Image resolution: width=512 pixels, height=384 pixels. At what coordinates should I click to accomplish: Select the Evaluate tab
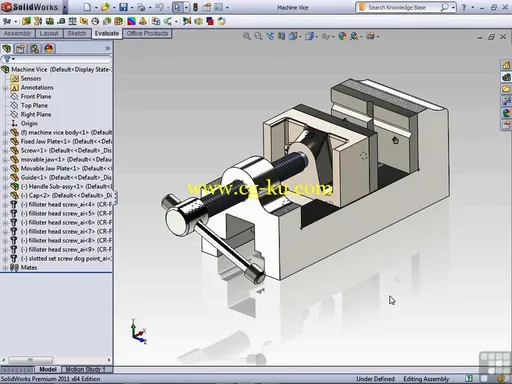107,33
